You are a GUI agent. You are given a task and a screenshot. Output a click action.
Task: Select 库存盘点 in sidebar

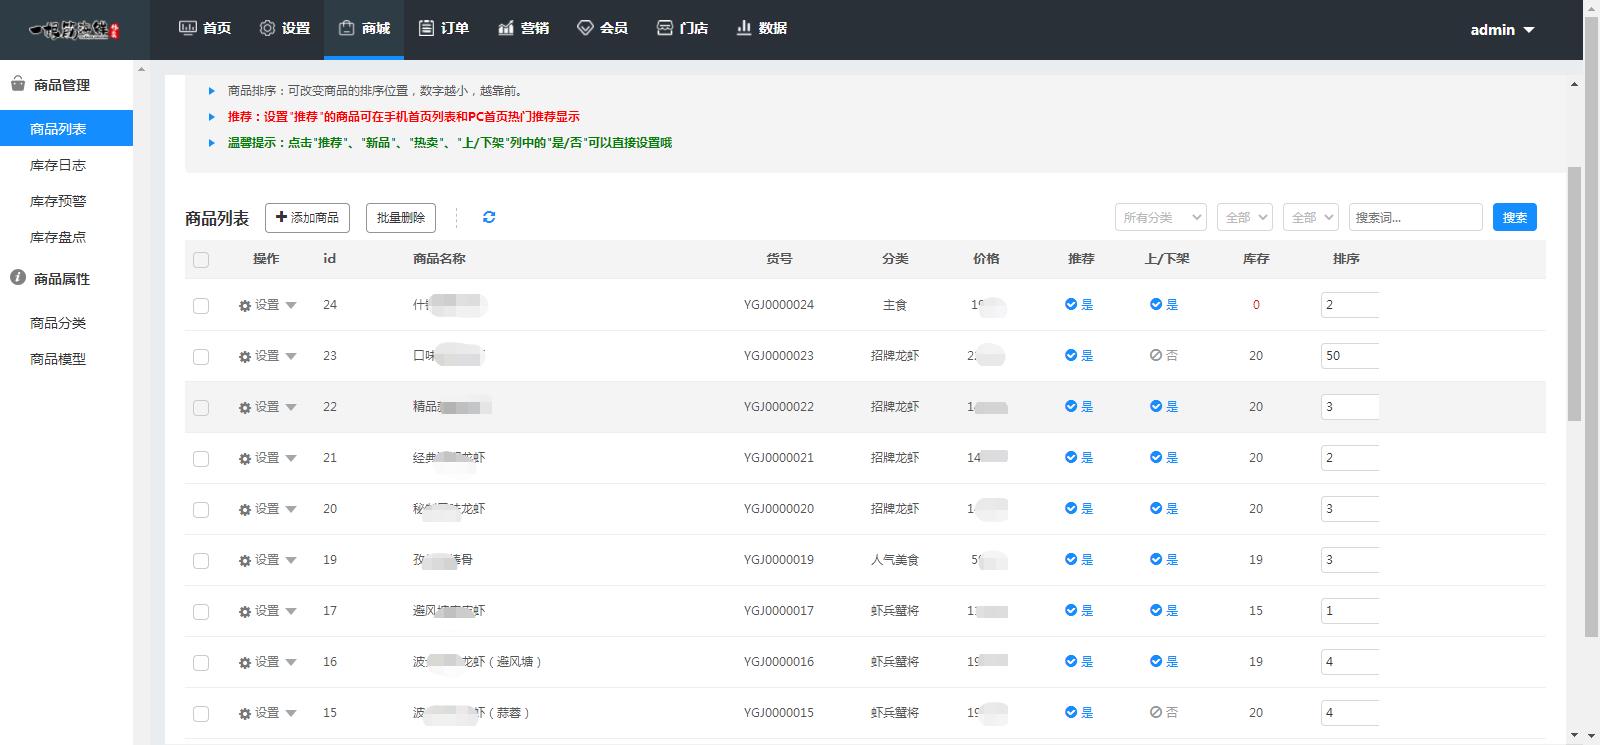tap(58, 237)
